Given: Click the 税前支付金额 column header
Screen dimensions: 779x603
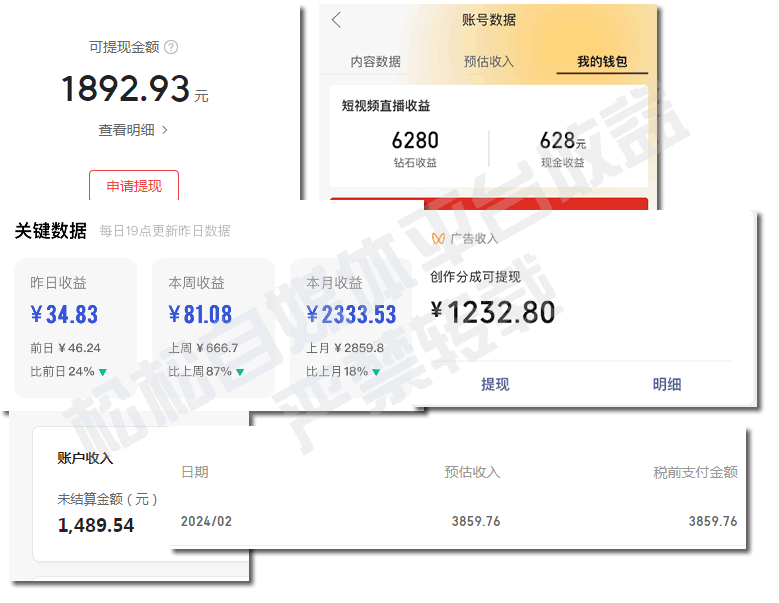Looking at the screenshot, I should click(x=695, y=472).
